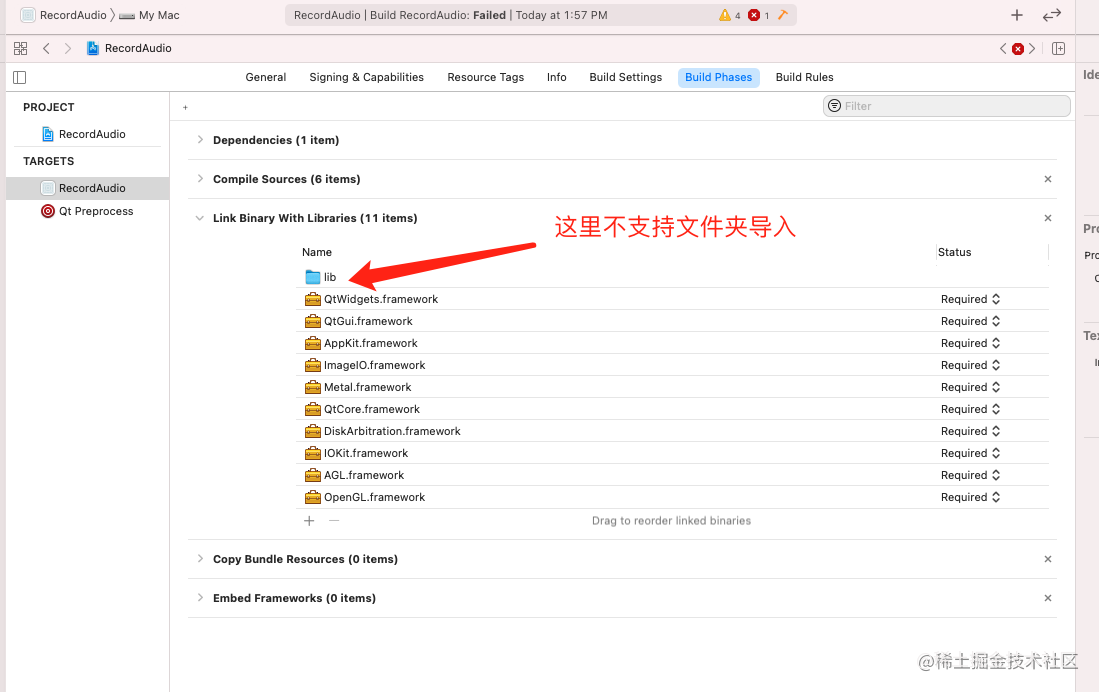Open Signing & Capabilities tab

coord(367,77)
